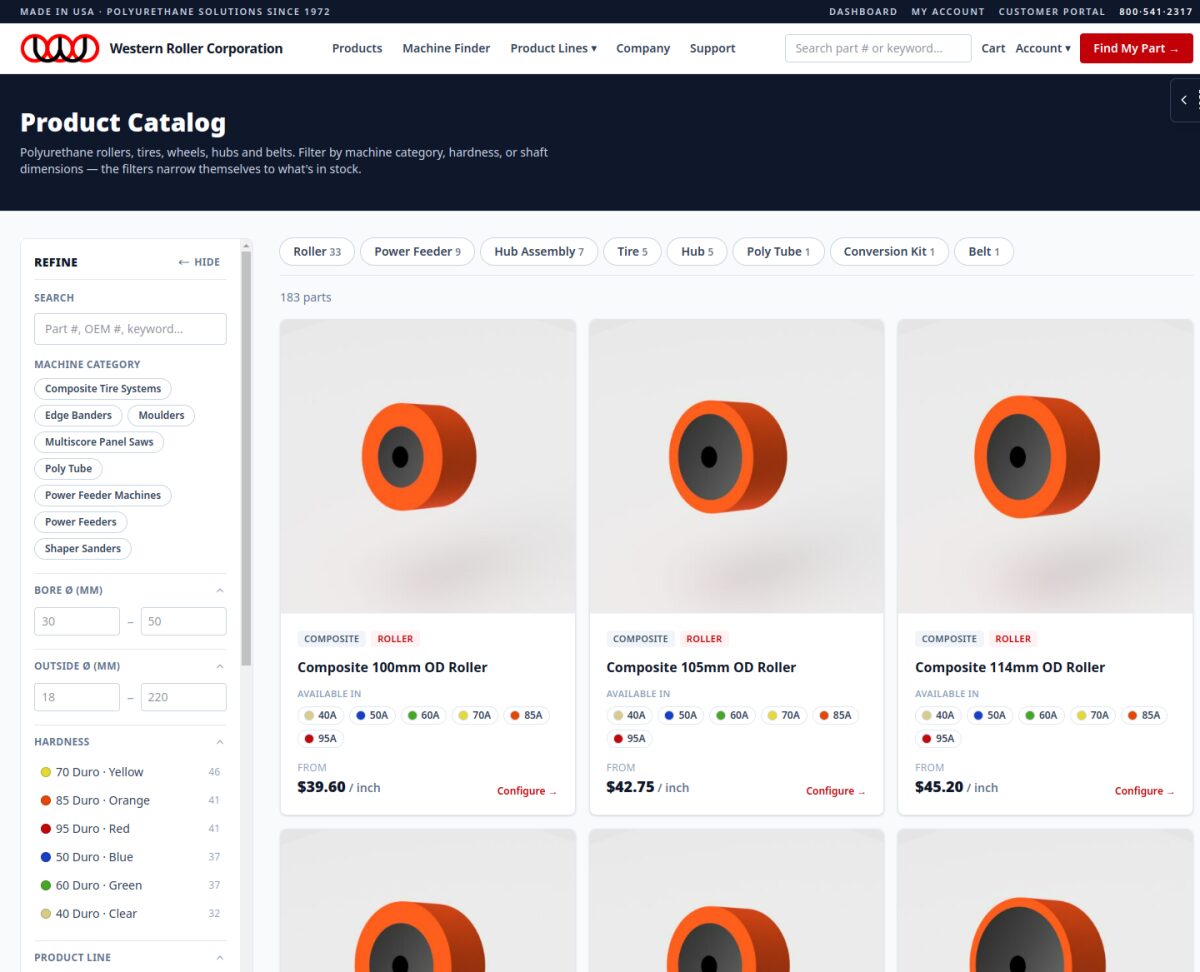
Task: Filter by 40 Duro Clear hardness
Action: click(130, 913)
